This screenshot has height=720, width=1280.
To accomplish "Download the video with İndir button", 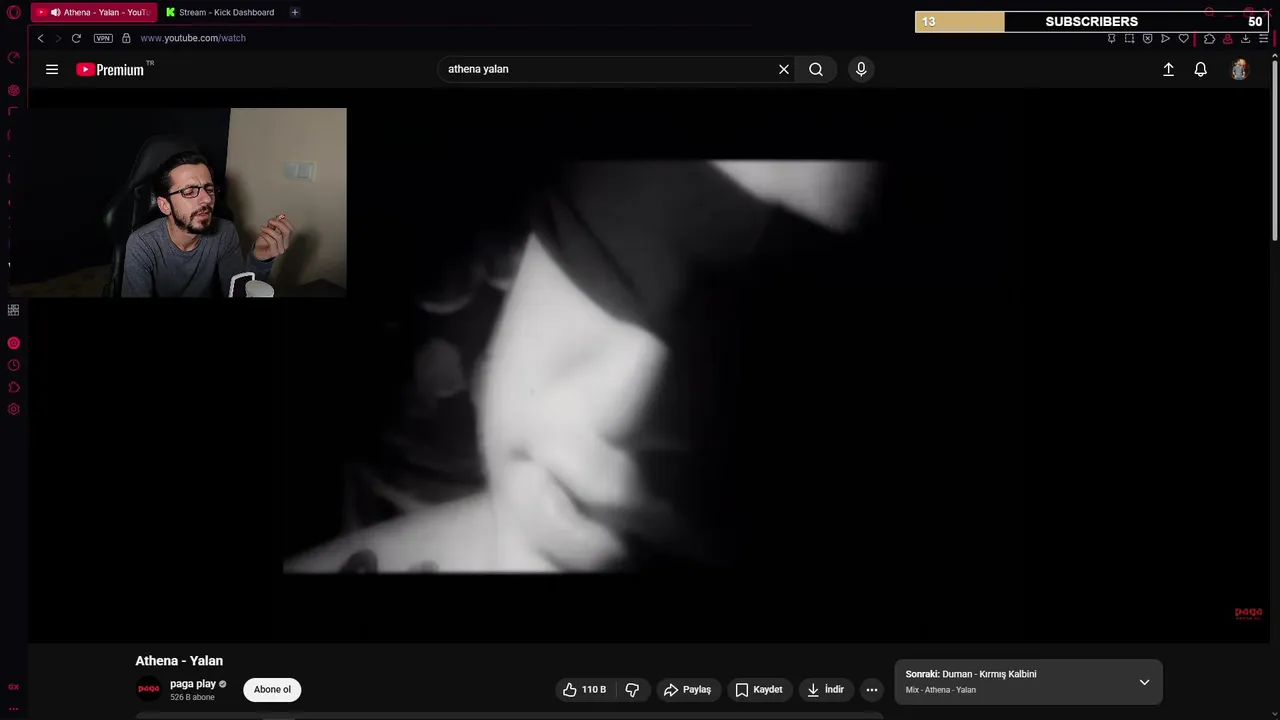I will pos(826,690).
